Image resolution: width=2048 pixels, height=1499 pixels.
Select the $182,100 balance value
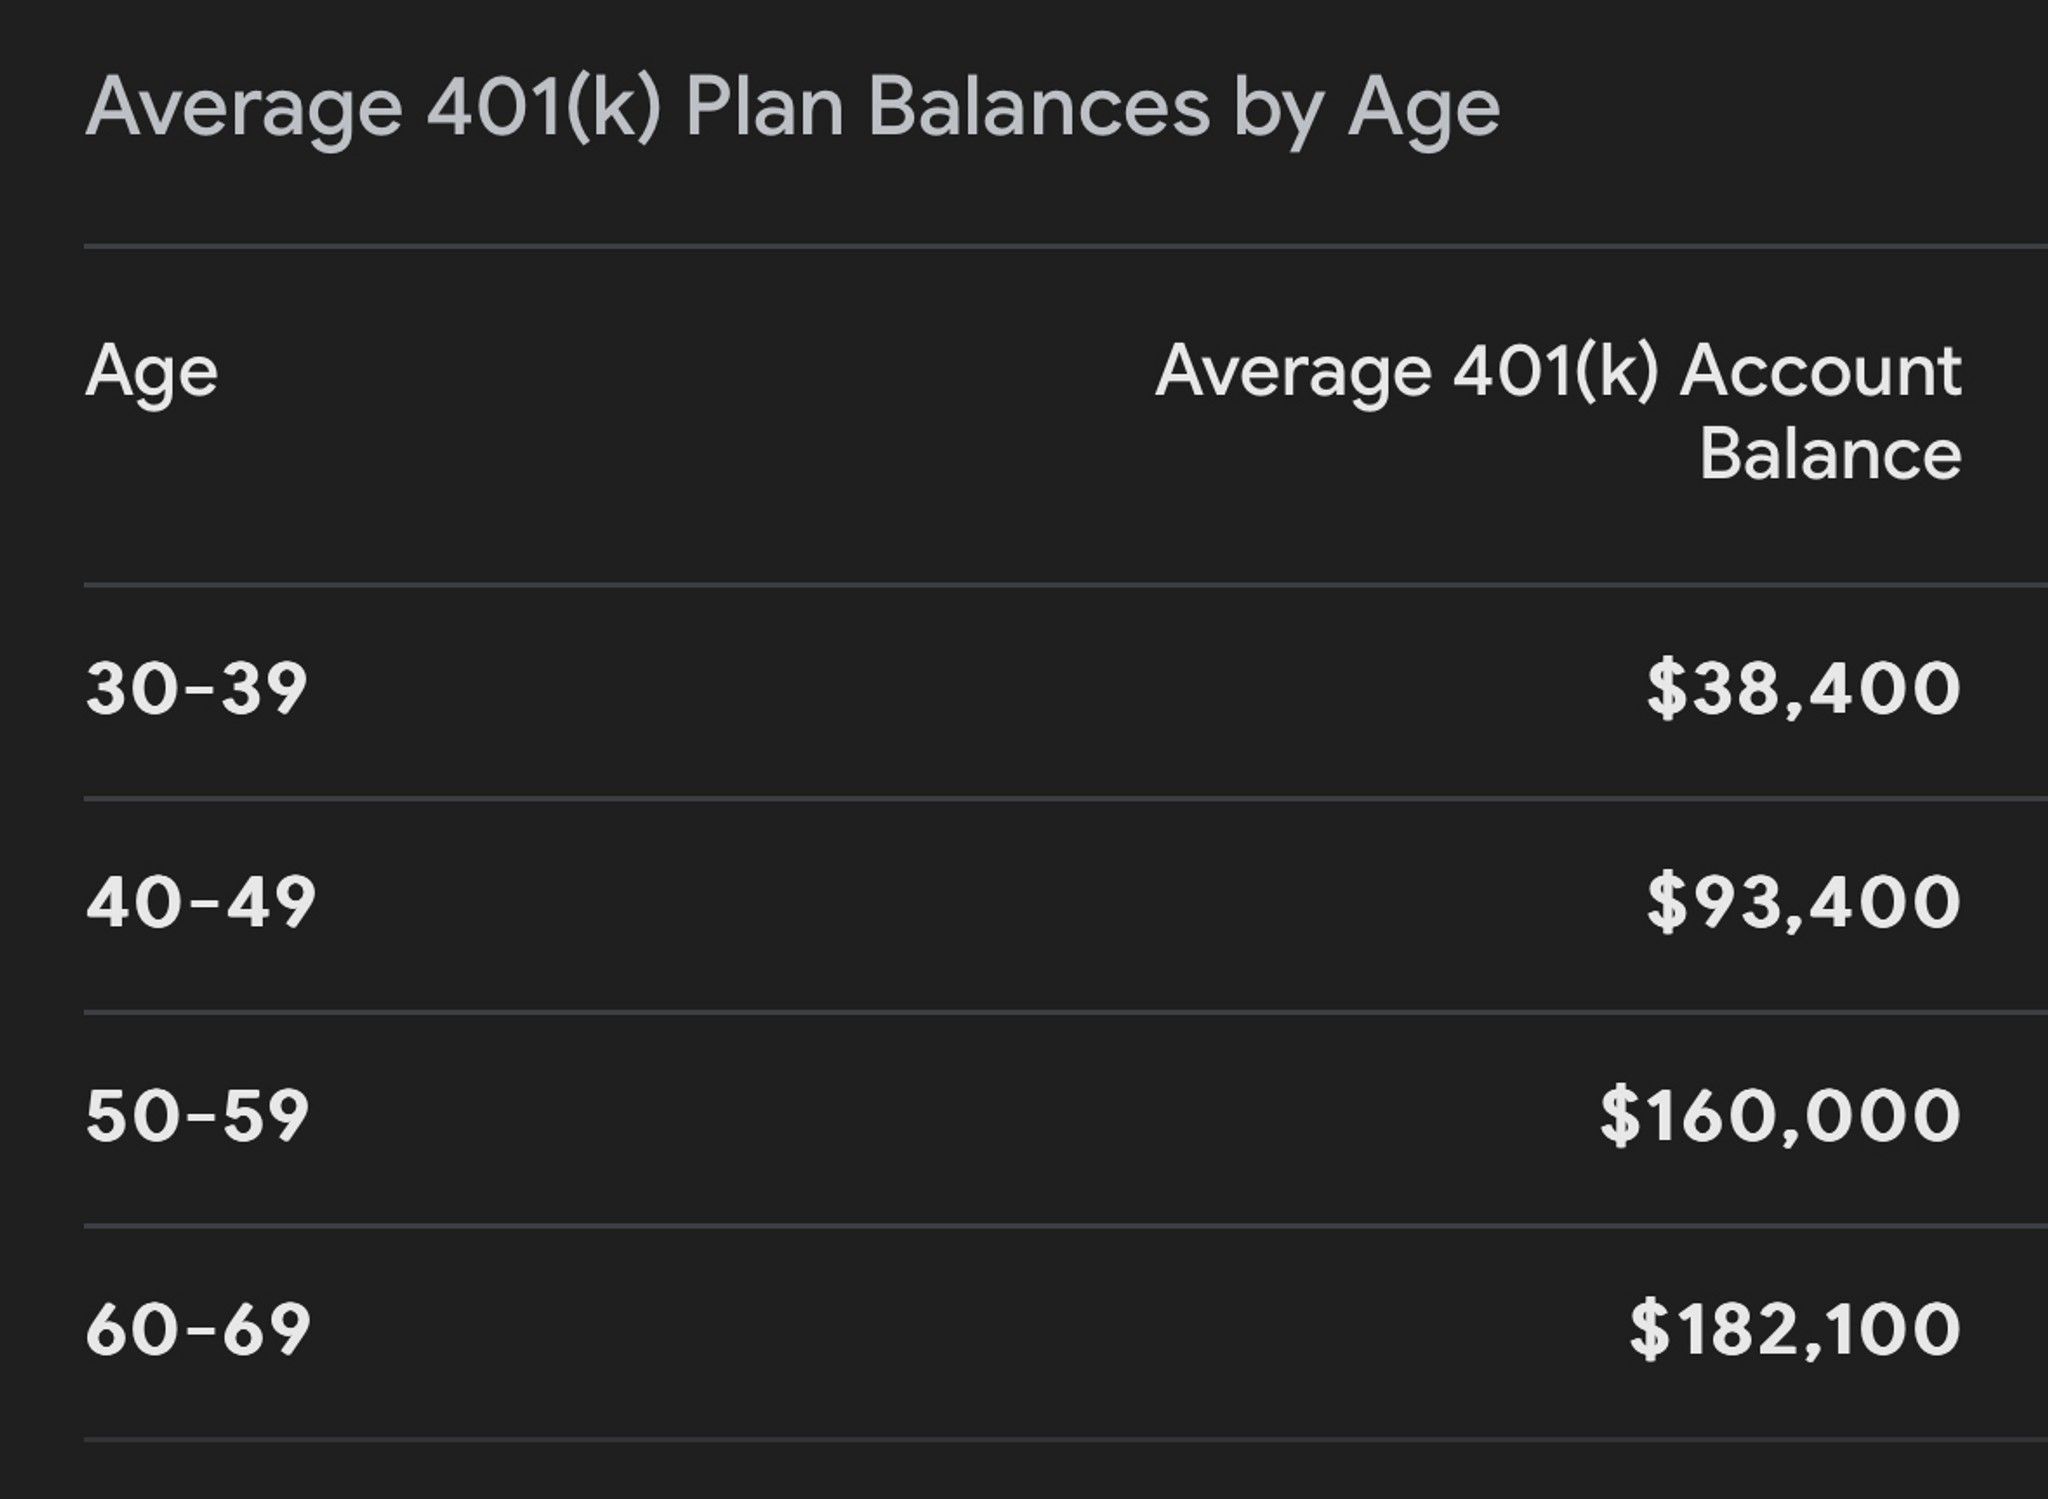tap(1795, 1330)
